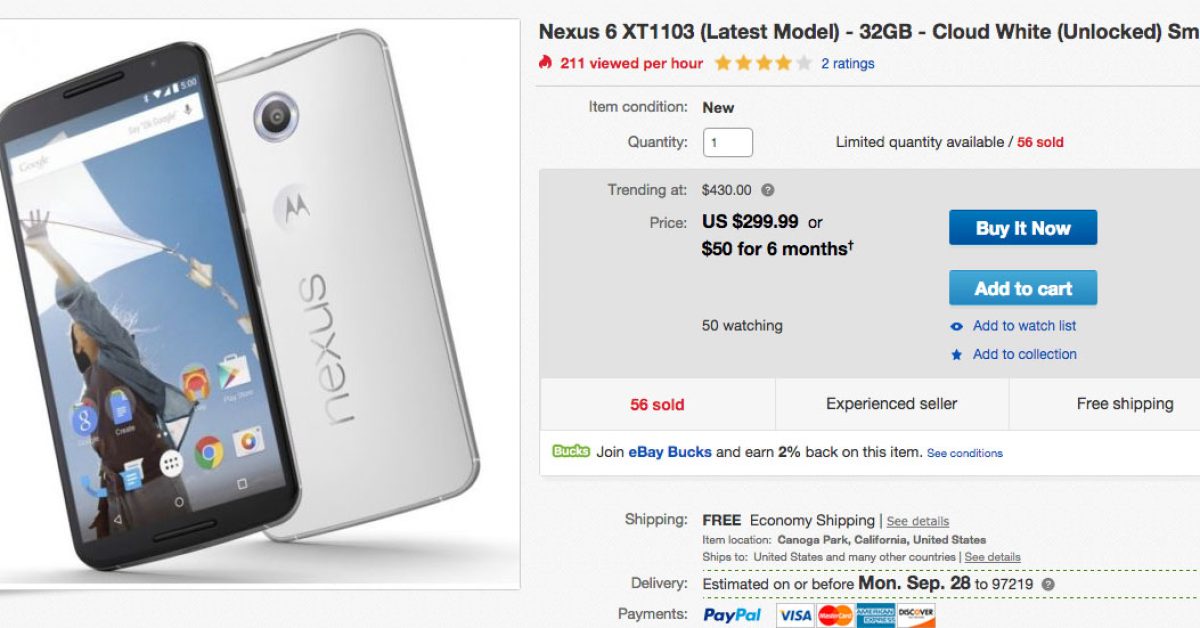This screenshot has width=1200, height=628.
Task: Click the Visa card icon
Action: click(x=795, y=615)
